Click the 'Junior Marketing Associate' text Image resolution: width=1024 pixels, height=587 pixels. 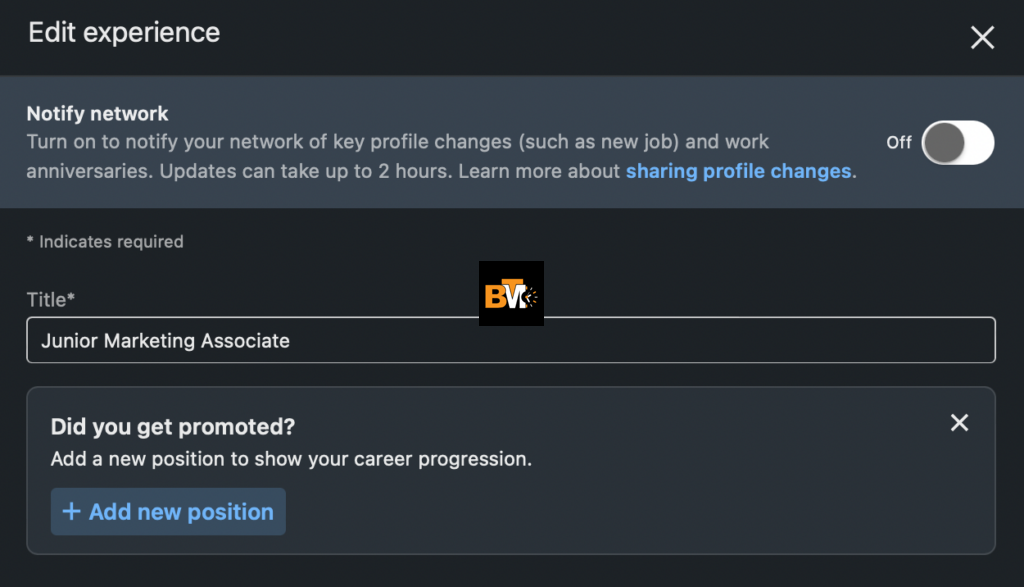[x=165, y=341]
